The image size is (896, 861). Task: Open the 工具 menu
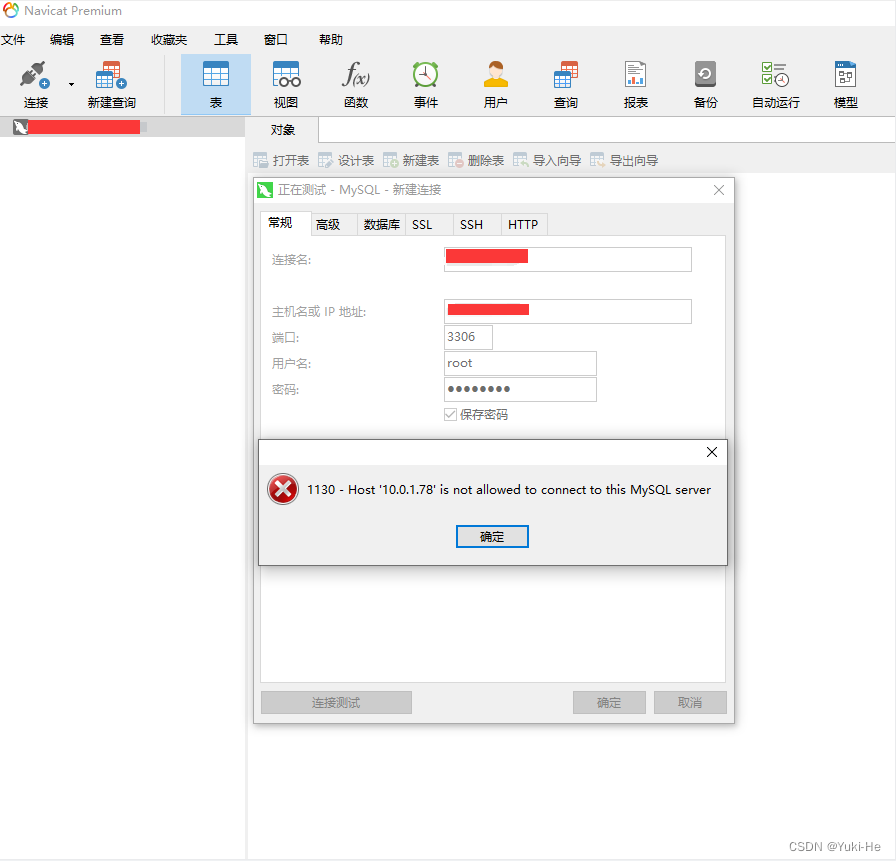(226, 39)
